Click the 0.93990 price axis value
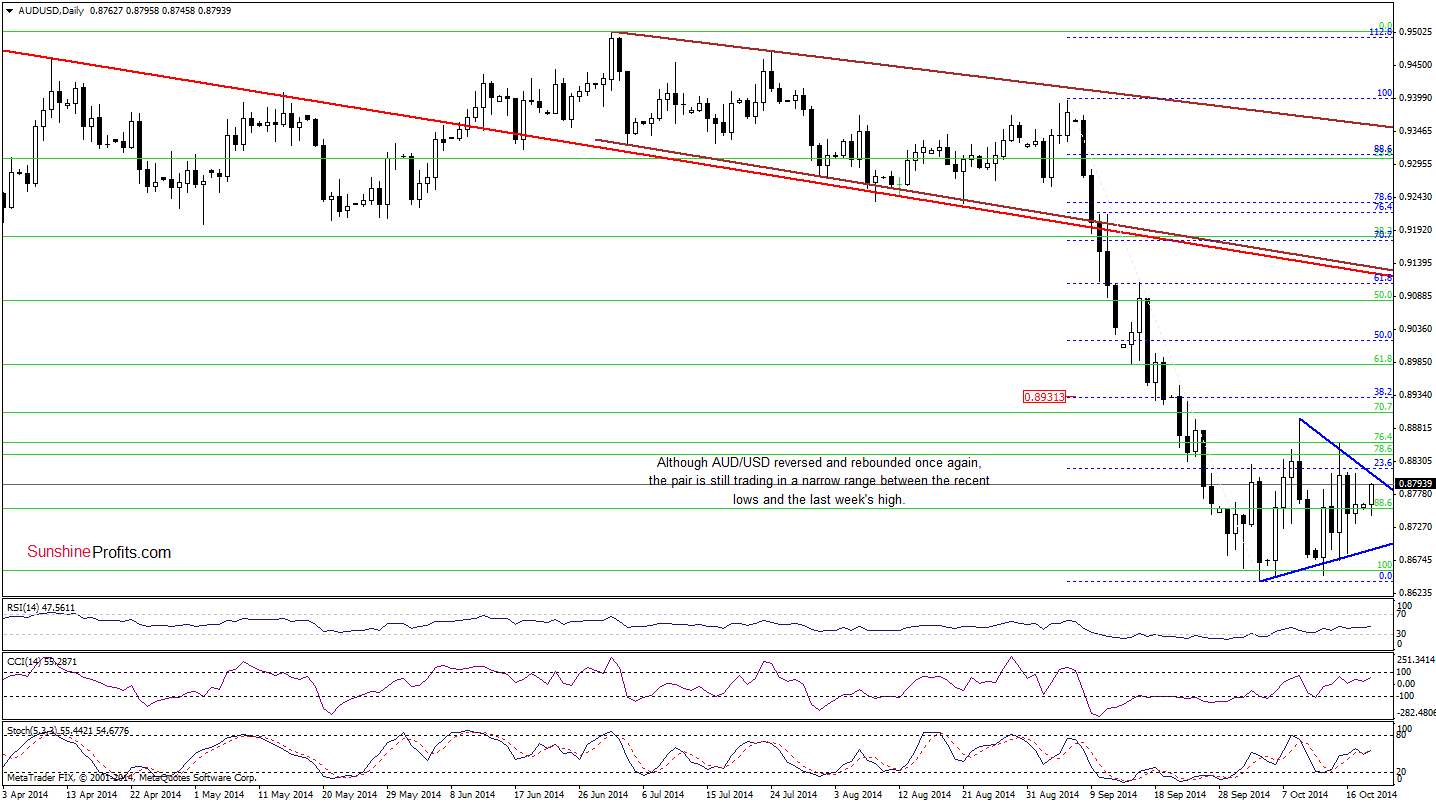The width and height of the screenshot is (1436, 803). pos(1413,97)
